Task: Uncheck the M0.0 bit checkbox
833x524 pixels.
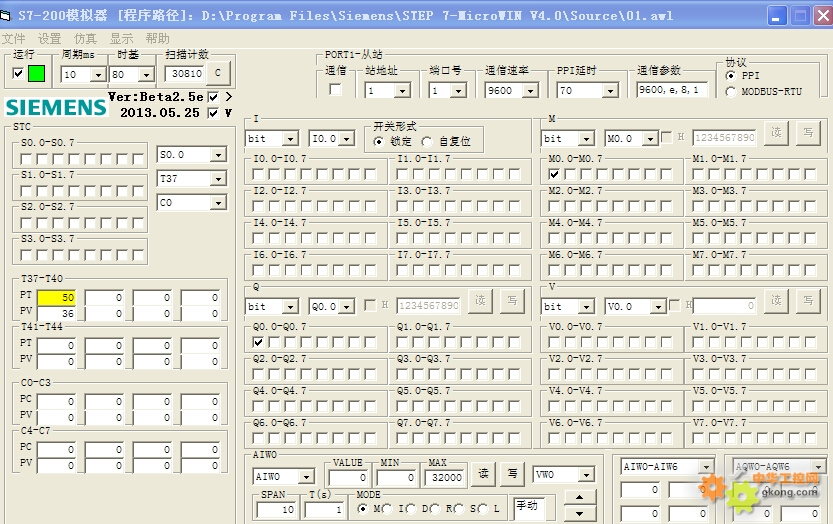Action: tap(554, 174)
